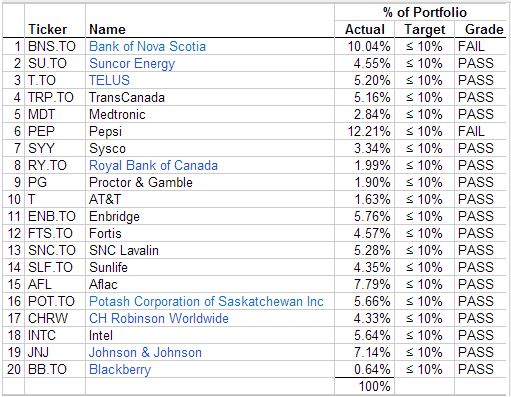
Task: Select the Pepsi 12.21% actual cell
Action: pyautogui.click(x=364, y=131)
